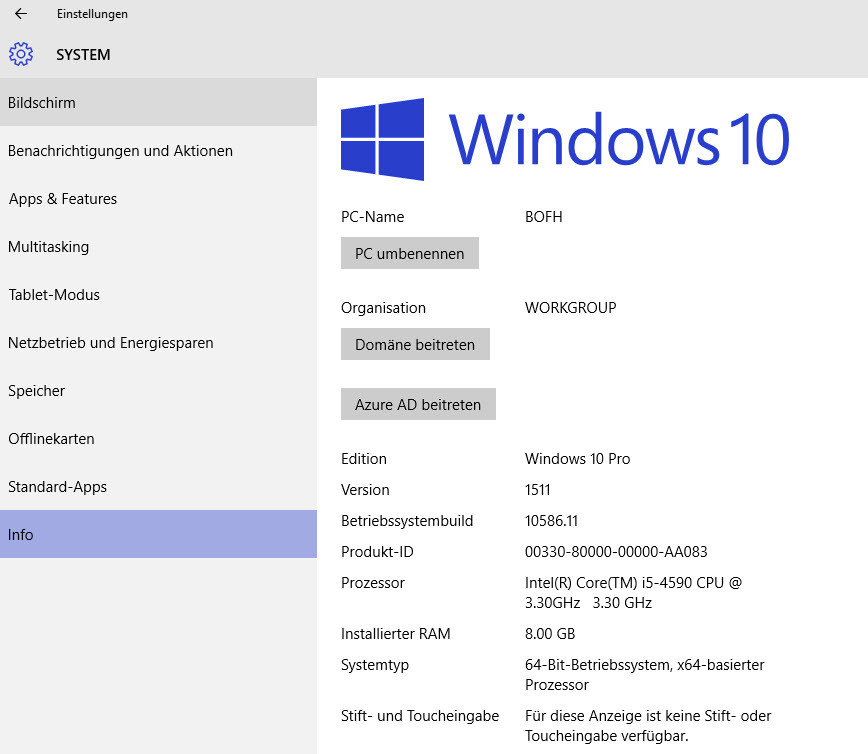The image size is (868, 754).
Task: Switch to Tablet-Modus page
Action: pyautogui.click(x=158, y=295)
